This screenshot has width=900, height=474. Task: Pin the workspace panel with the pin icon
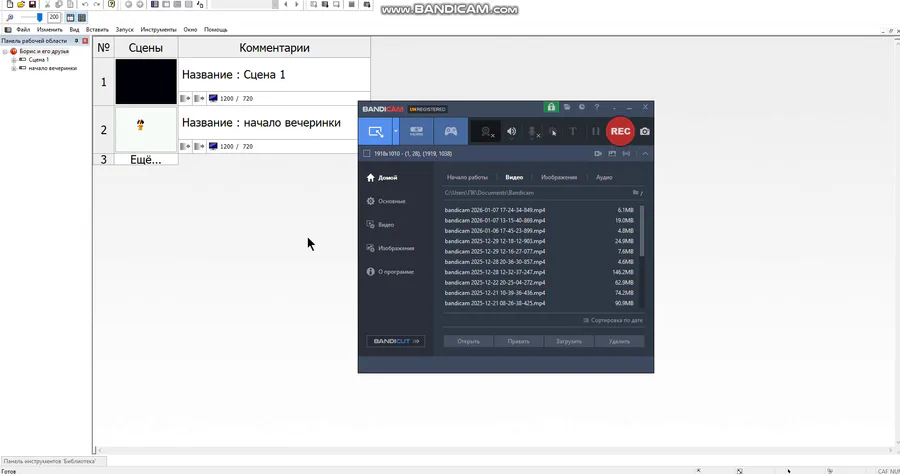pos(76,41)
